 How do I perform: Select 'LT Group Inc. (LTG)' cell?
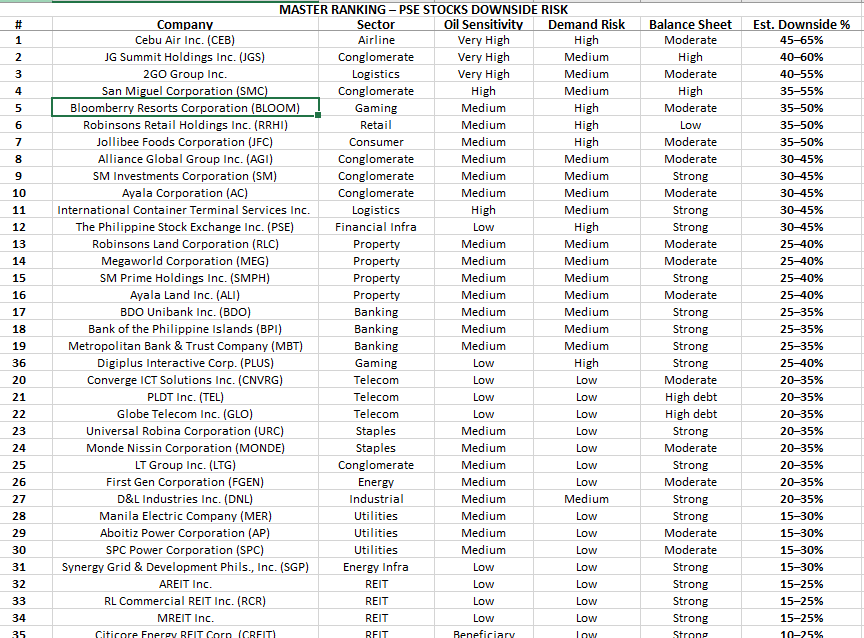point(185,466)
